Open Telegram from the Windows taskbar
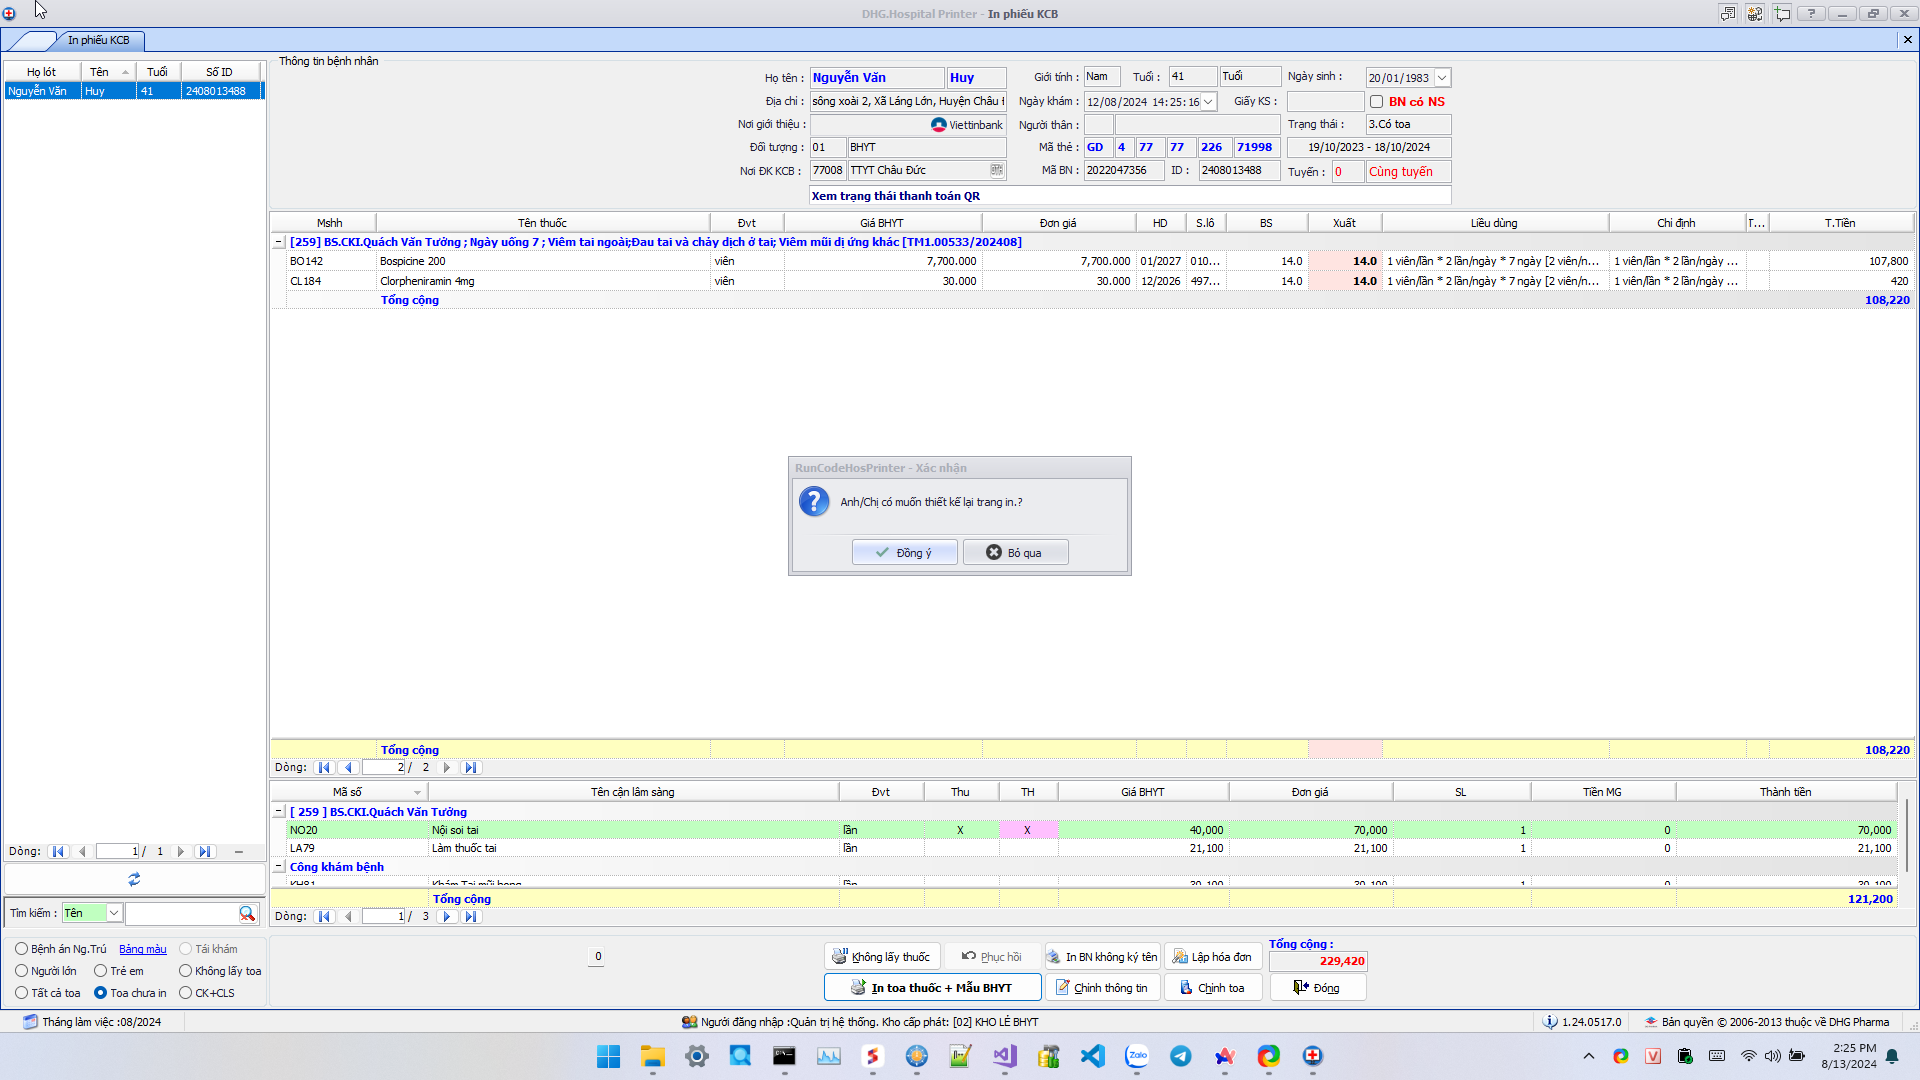This screenshot has height=1080, width=1920. (1181, 1056)
